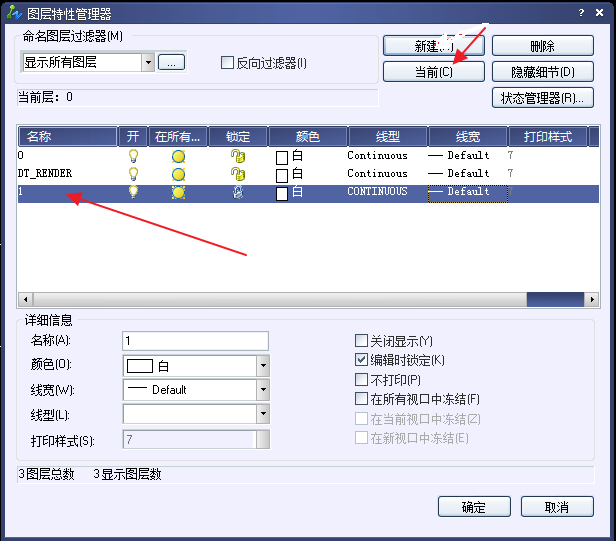Toggle the light bulb for DT_RENDER layer

pyautogui.click(x=132, y=174)
